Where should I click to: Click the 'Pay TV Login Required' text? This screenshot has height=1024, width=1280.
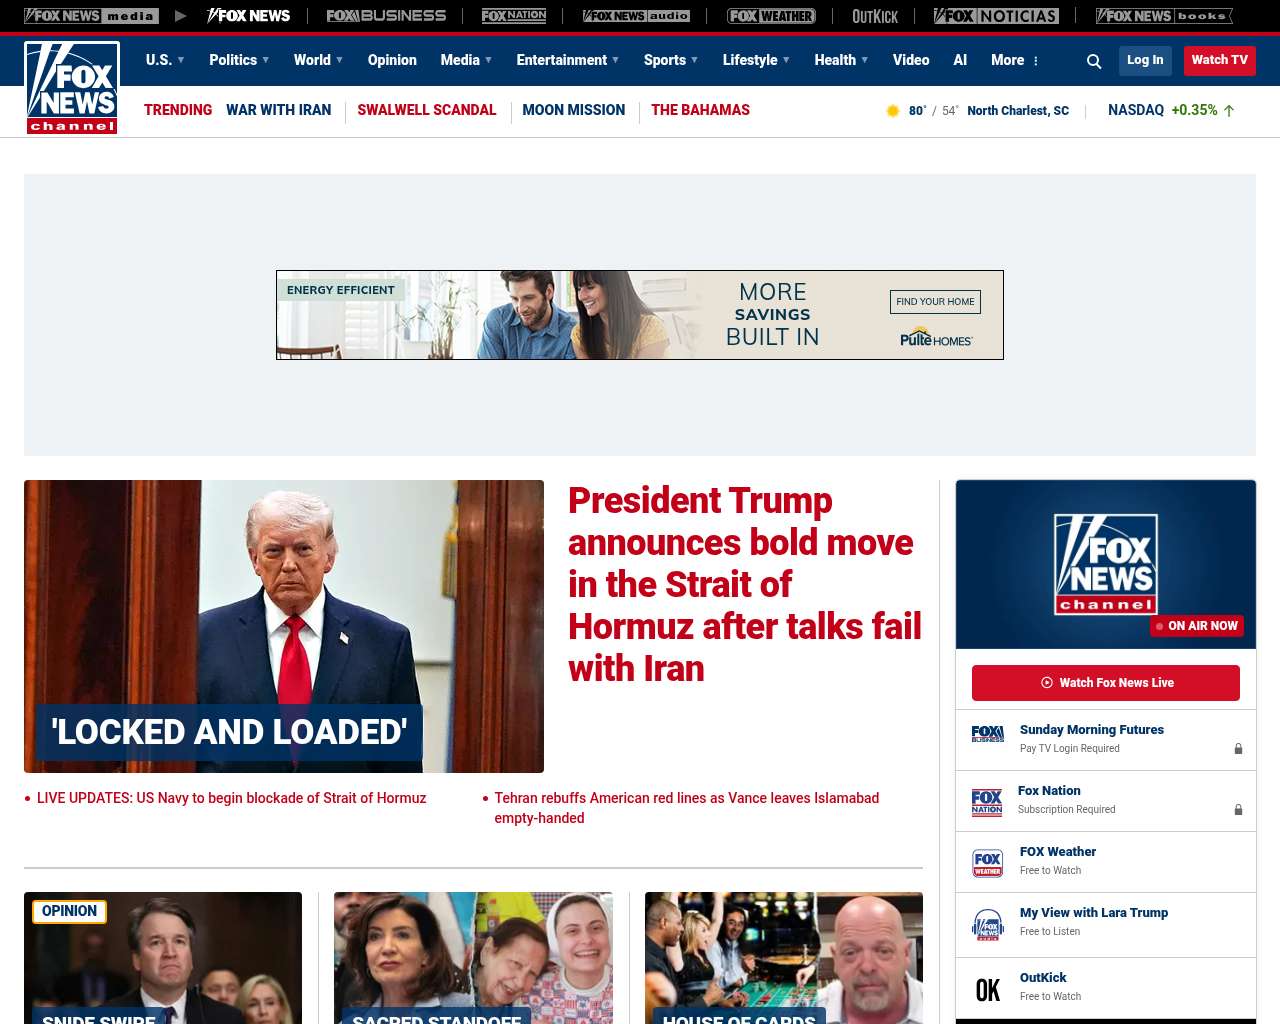(x=1070, y=749)
